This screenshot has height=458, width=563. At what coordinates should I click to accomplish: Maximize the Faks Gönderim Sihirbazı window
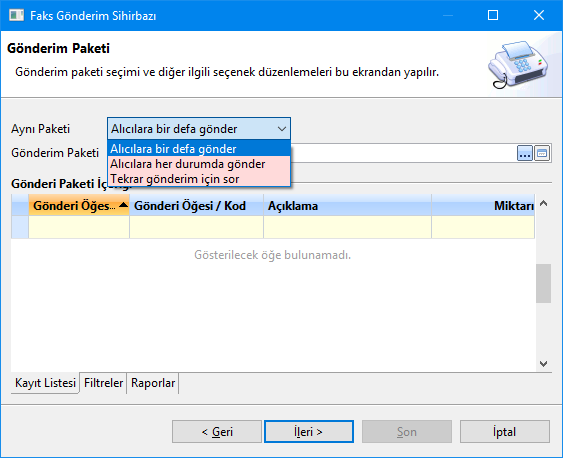click(493, 15)
